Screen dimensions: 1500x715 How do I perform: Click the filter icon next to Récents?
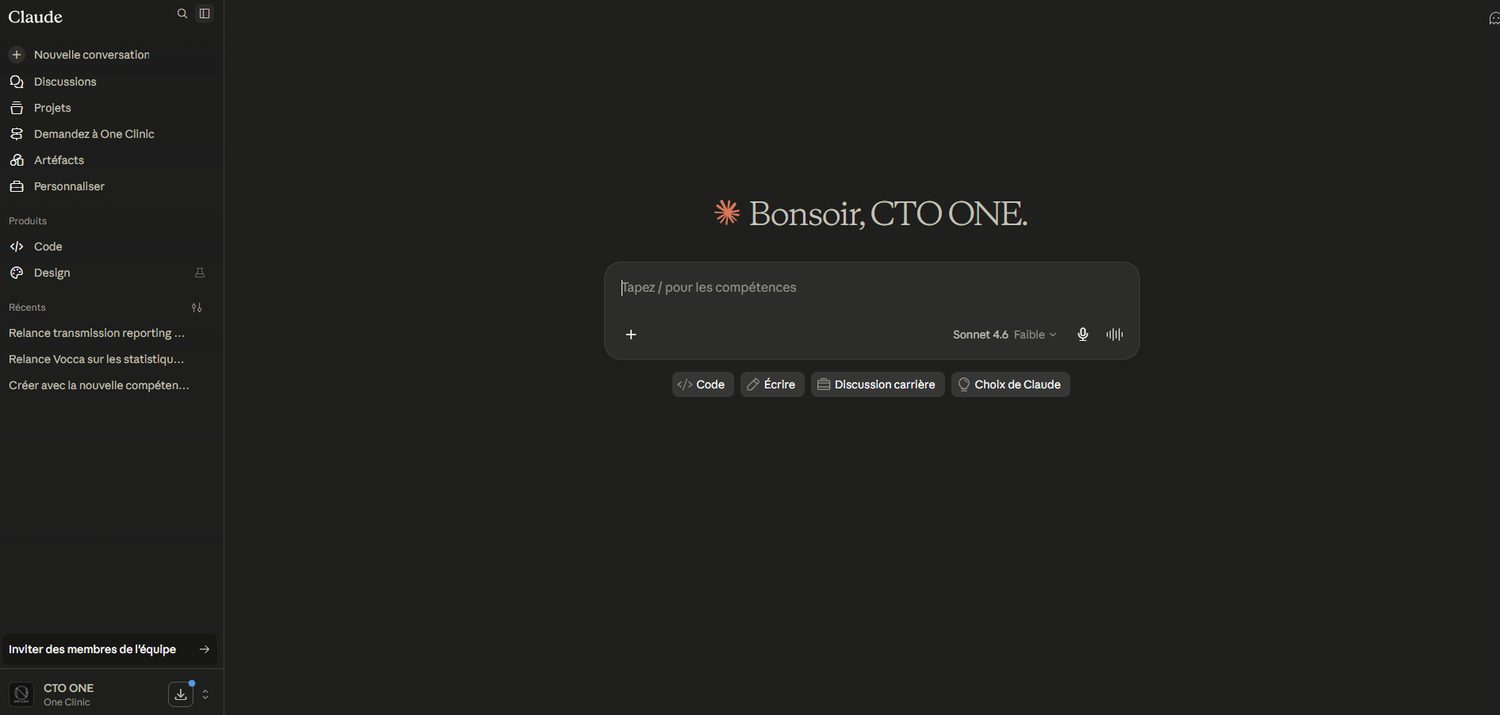click(197, 307)
